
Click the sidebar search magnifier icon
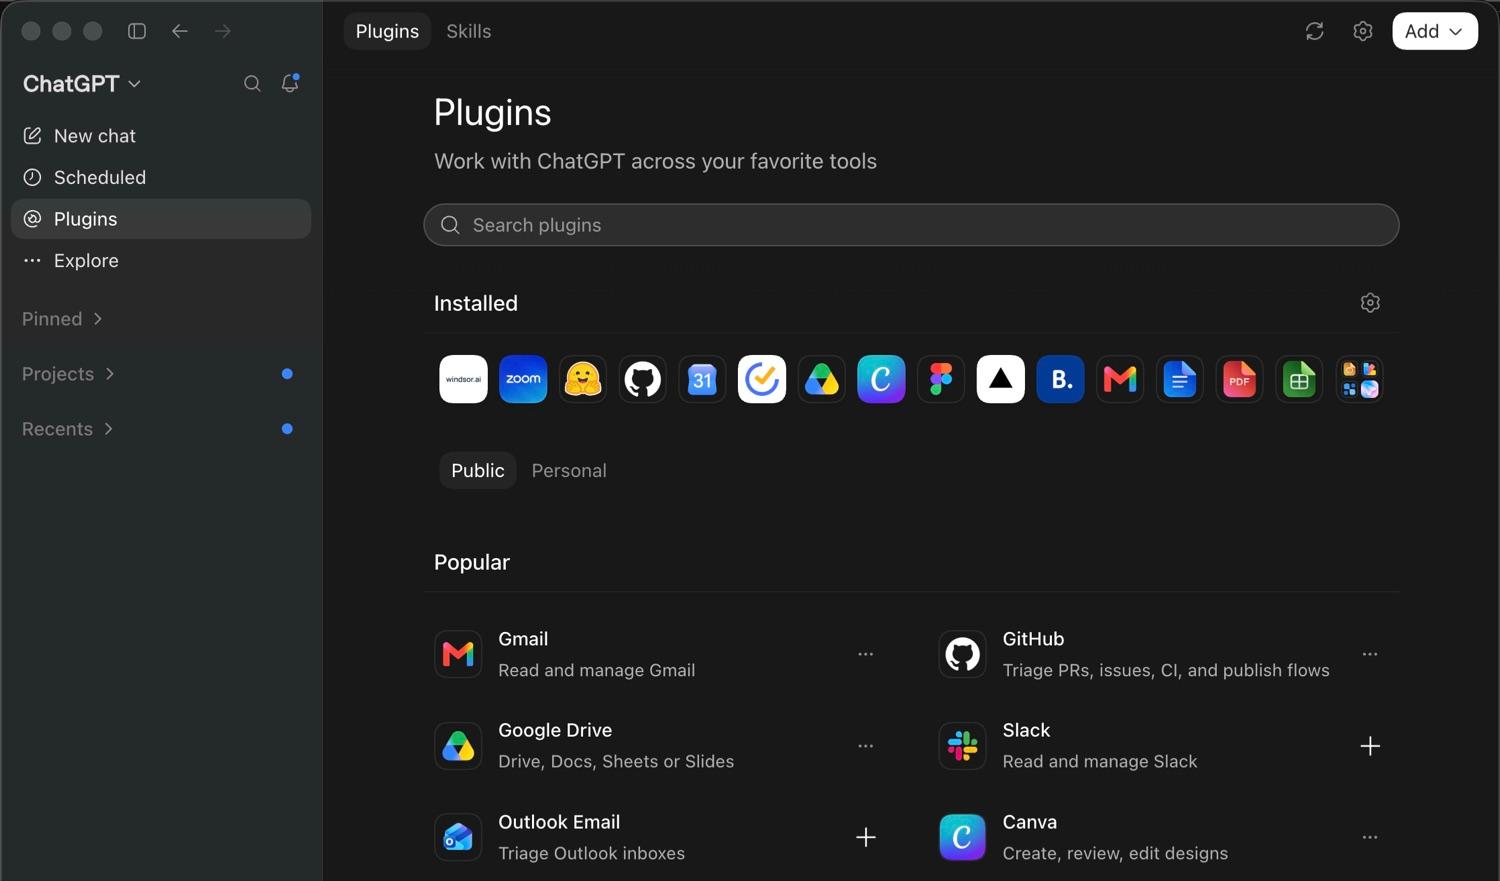pos(252,84)
